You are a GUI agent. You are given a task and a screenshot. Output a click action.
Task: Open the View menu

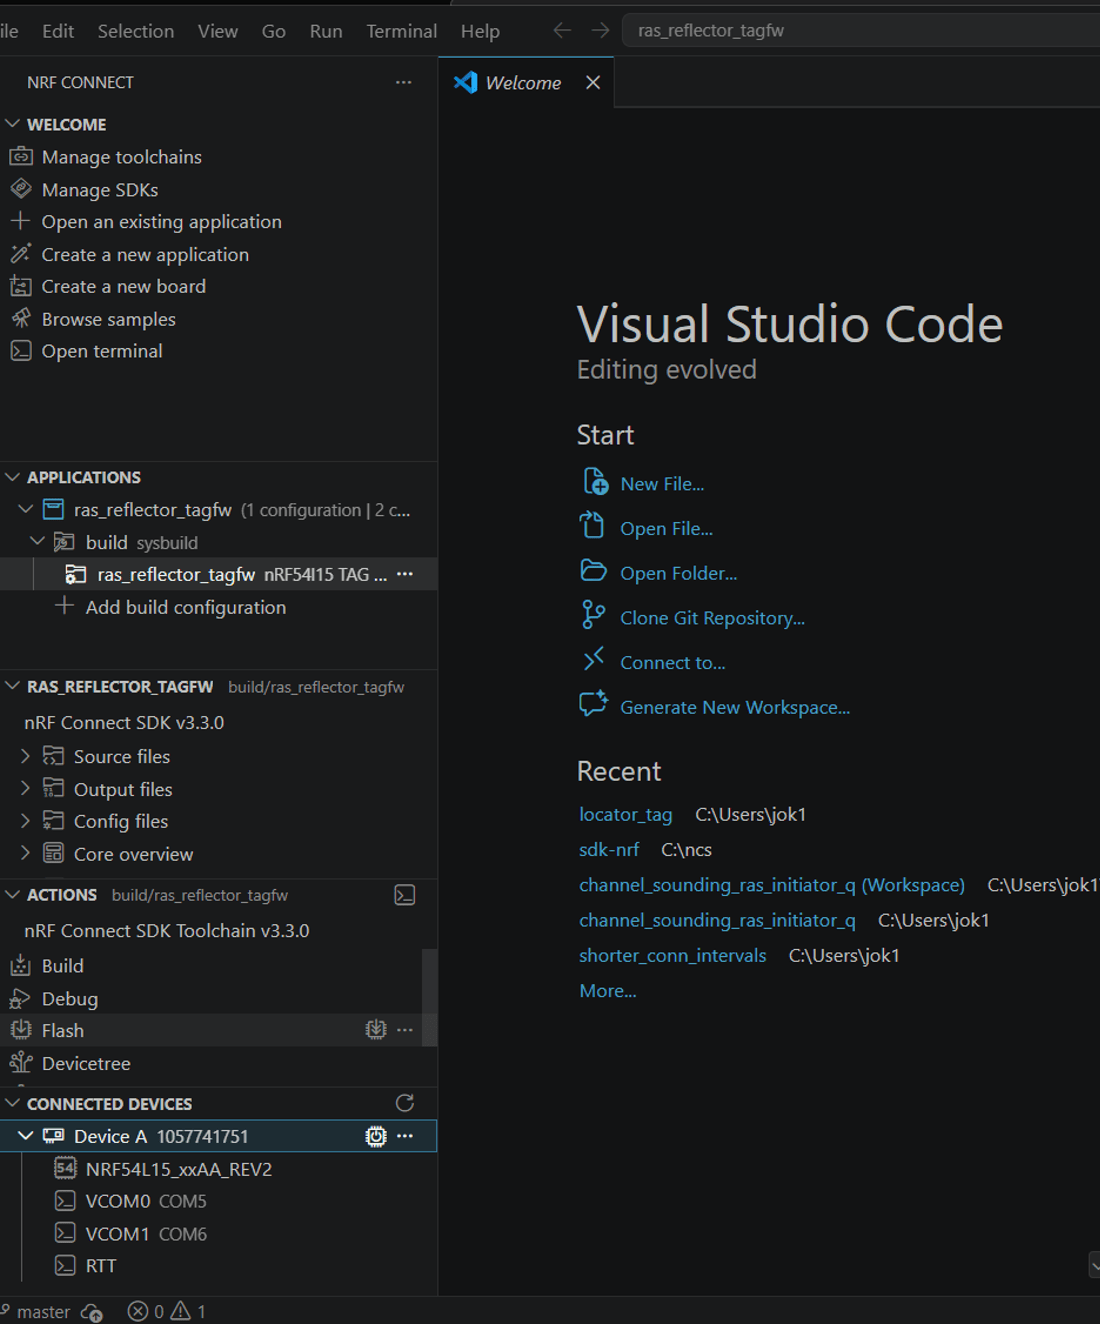(218, 31)
